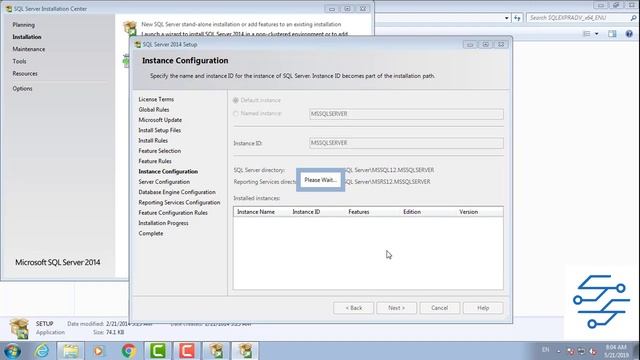Open Maintenance in Installation Center
The height and width of the screenshot is (360, 640).
tap(29, 49)
